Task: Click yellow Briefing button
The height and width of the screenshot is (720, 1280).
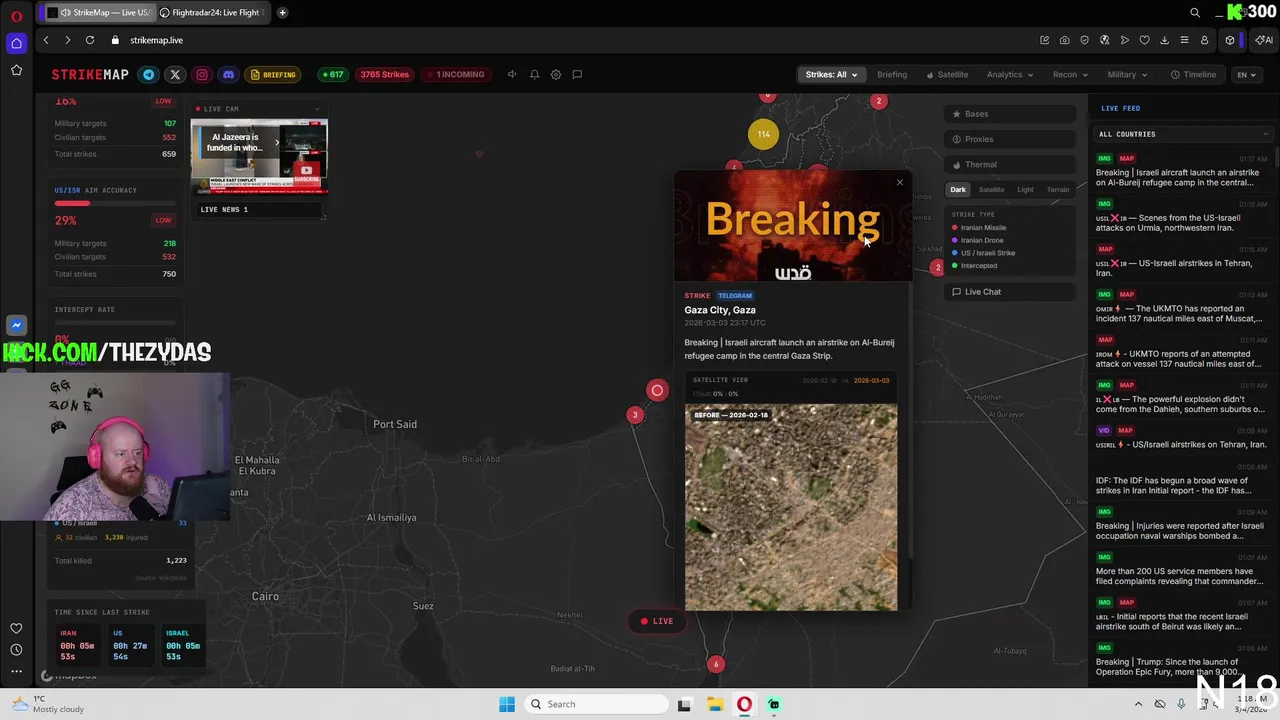Action: point(273,74)
